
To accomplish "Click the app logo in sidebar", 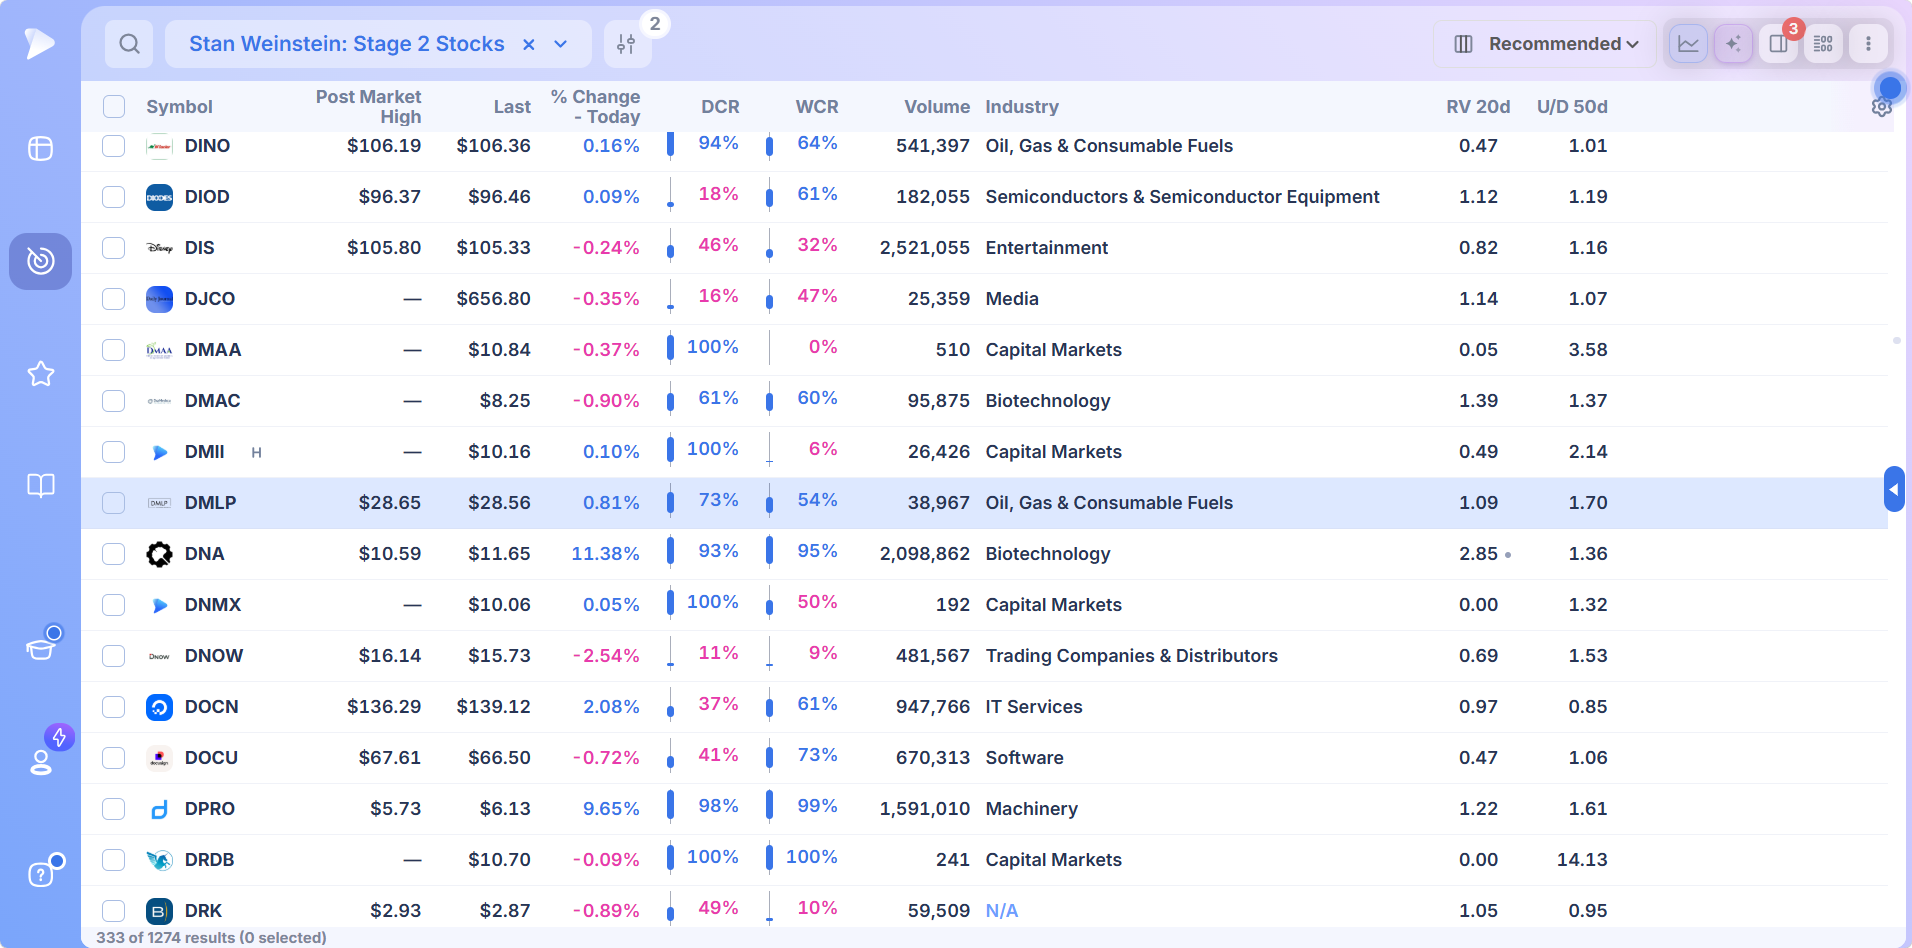I will (40, 43).
